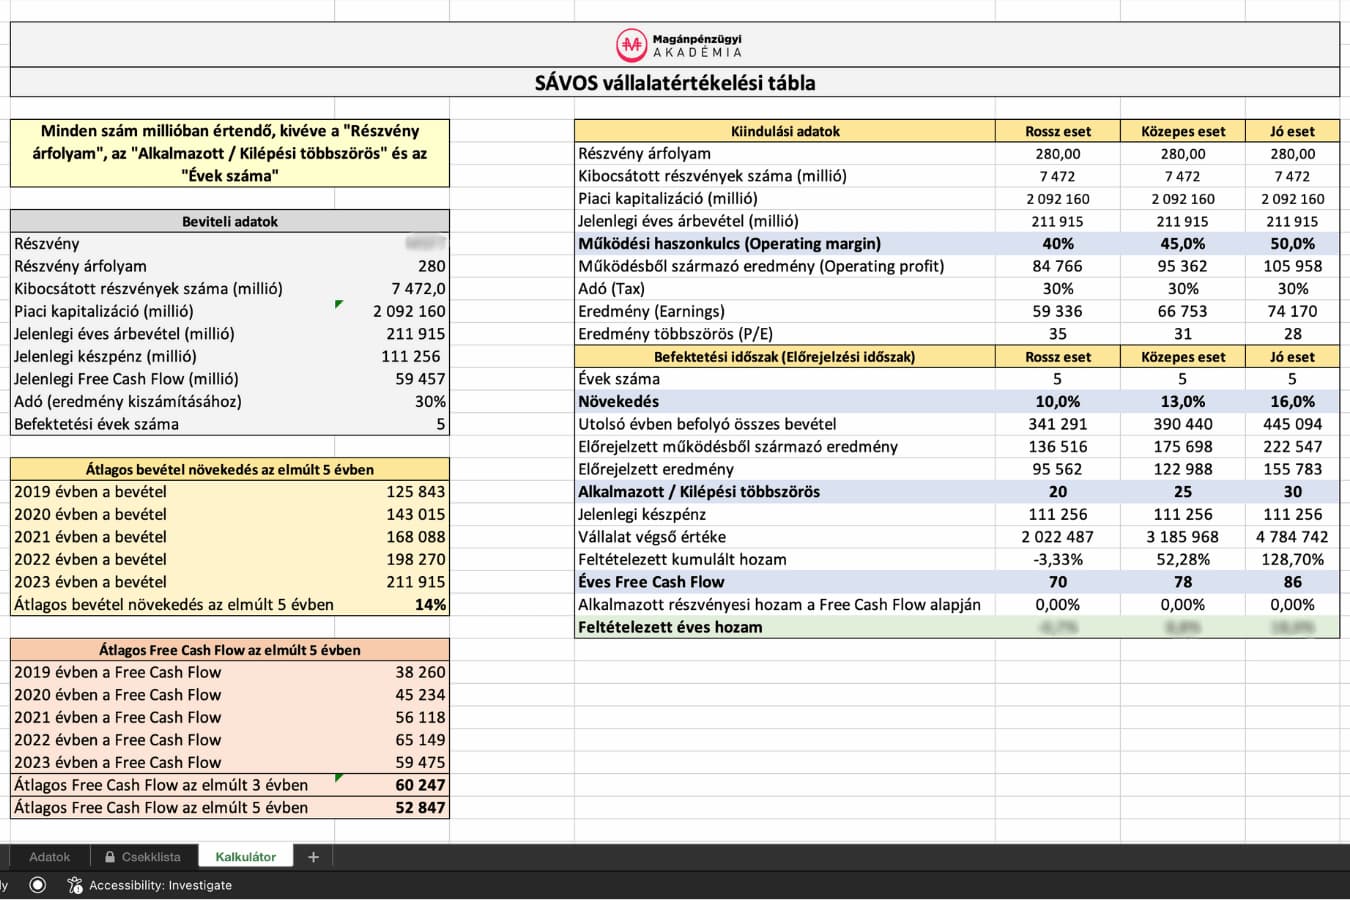The image size is (1350, 900).
Task: Click the Magánpénzügyi Akadémia logo
Action: click(x=631, y=44)
